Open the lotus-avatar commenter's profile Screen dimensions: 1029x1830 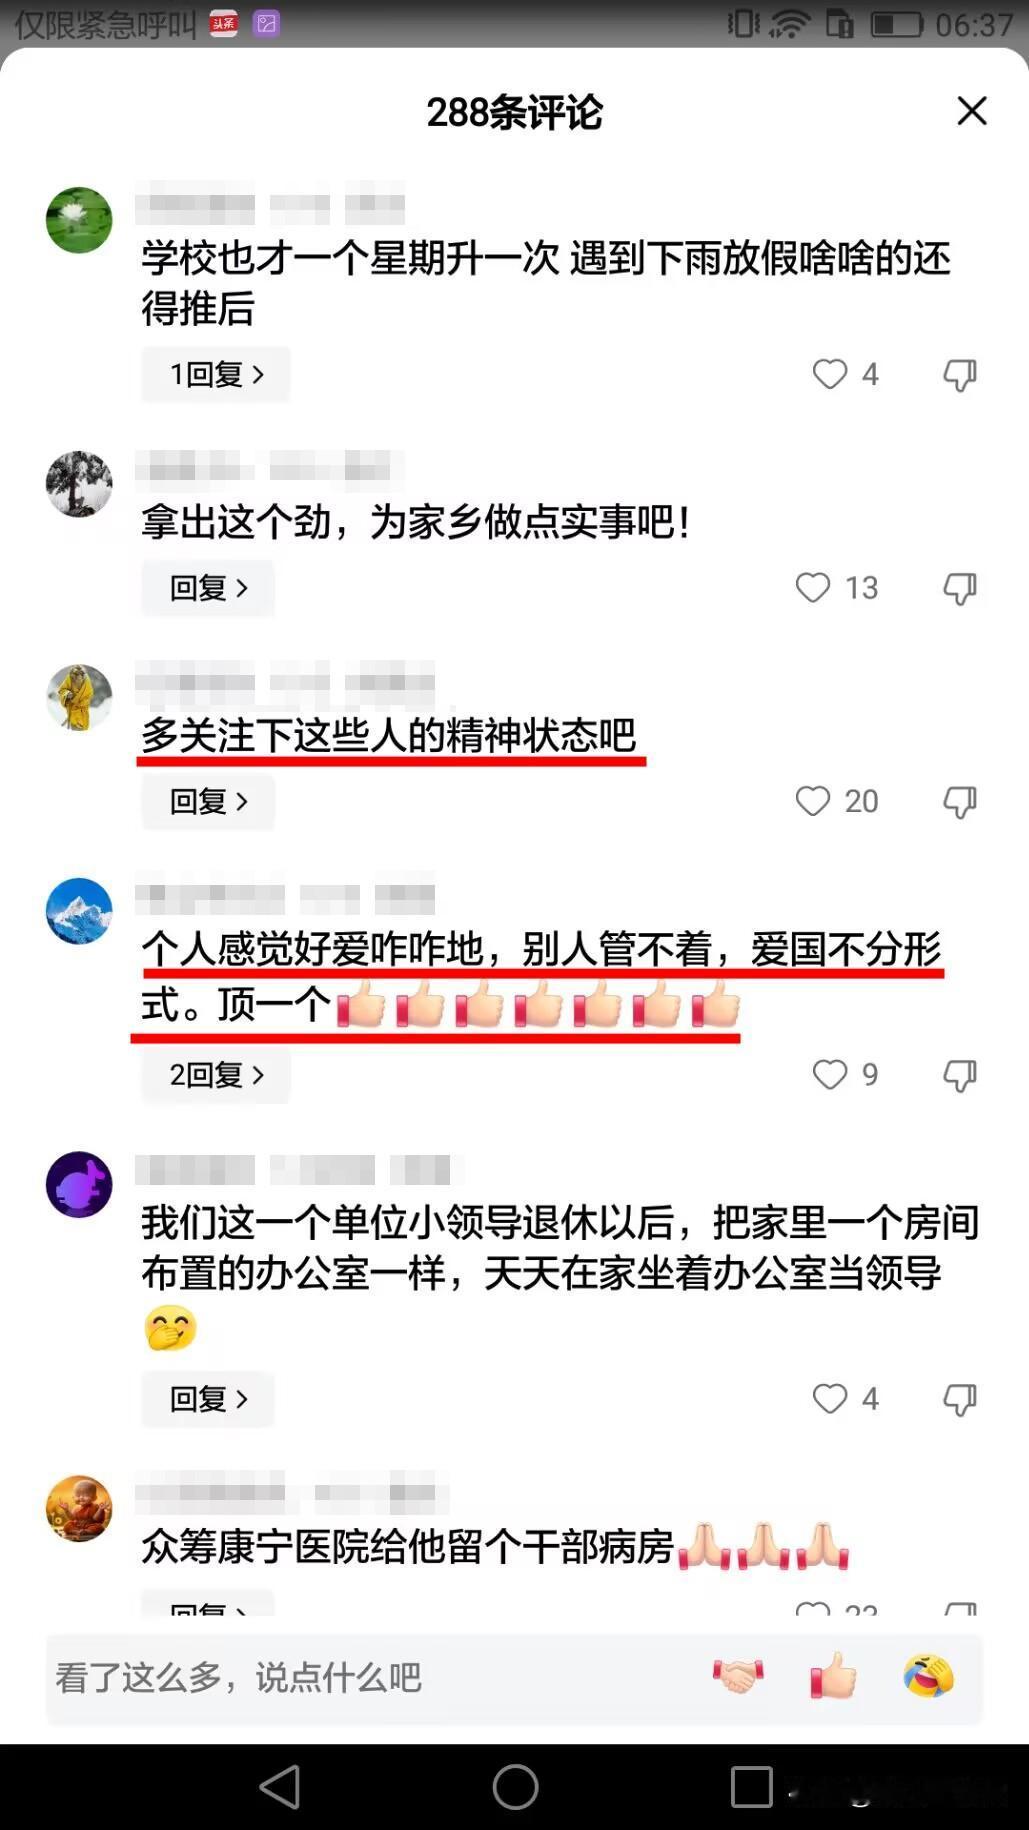click(79, 220)
